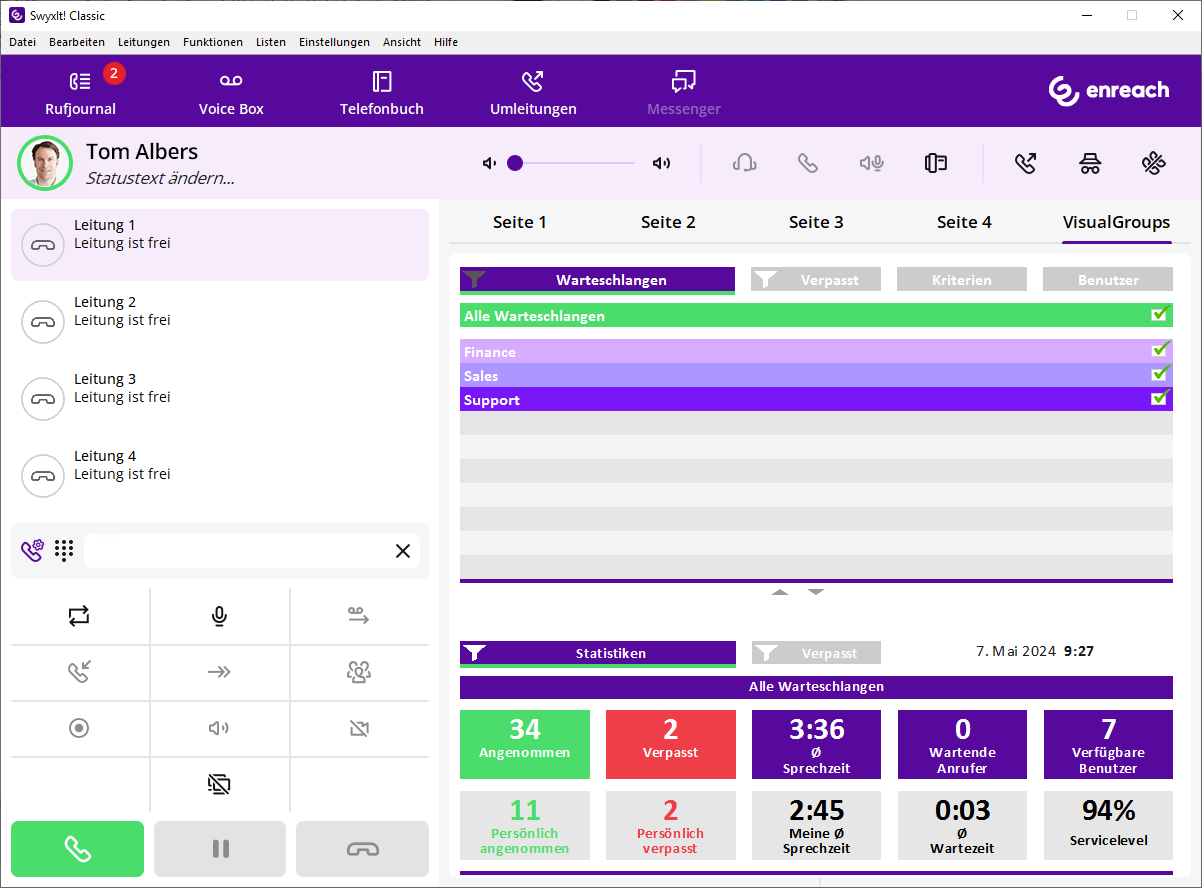Clear the dial input with X
The width and height of the screenshot is (1202, 888).
403,551
